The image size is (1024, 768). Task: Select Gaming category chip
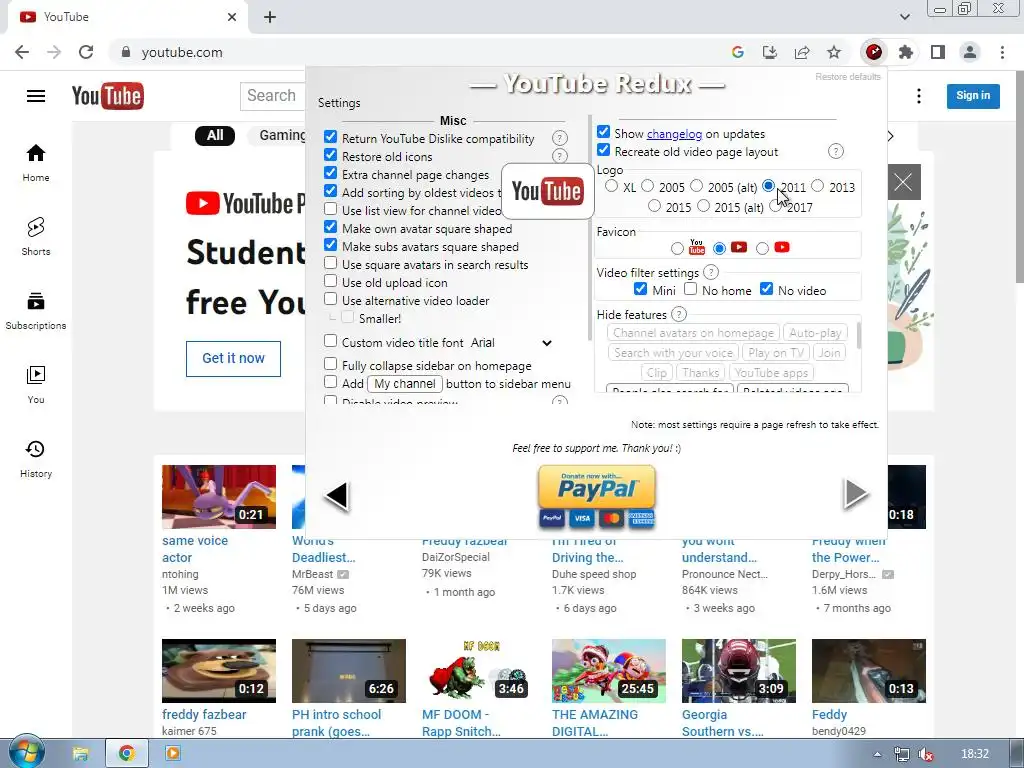pyautogui.click(x=281, y=135)
